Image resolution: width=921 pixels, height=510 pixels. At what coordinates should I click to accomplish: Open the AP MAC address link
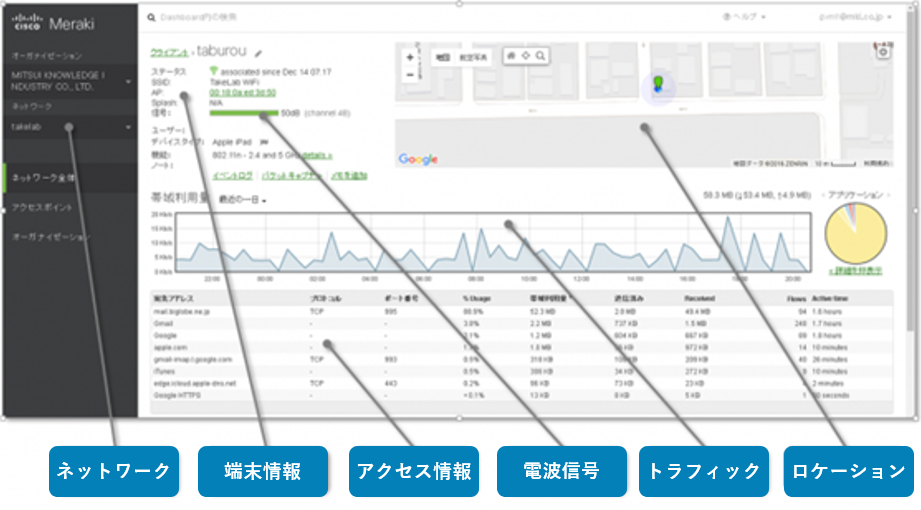243,93
